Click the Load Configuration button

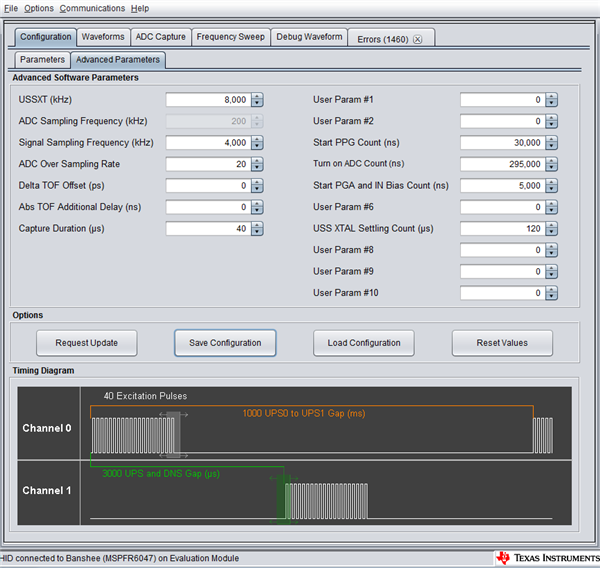tap(364, 343)
